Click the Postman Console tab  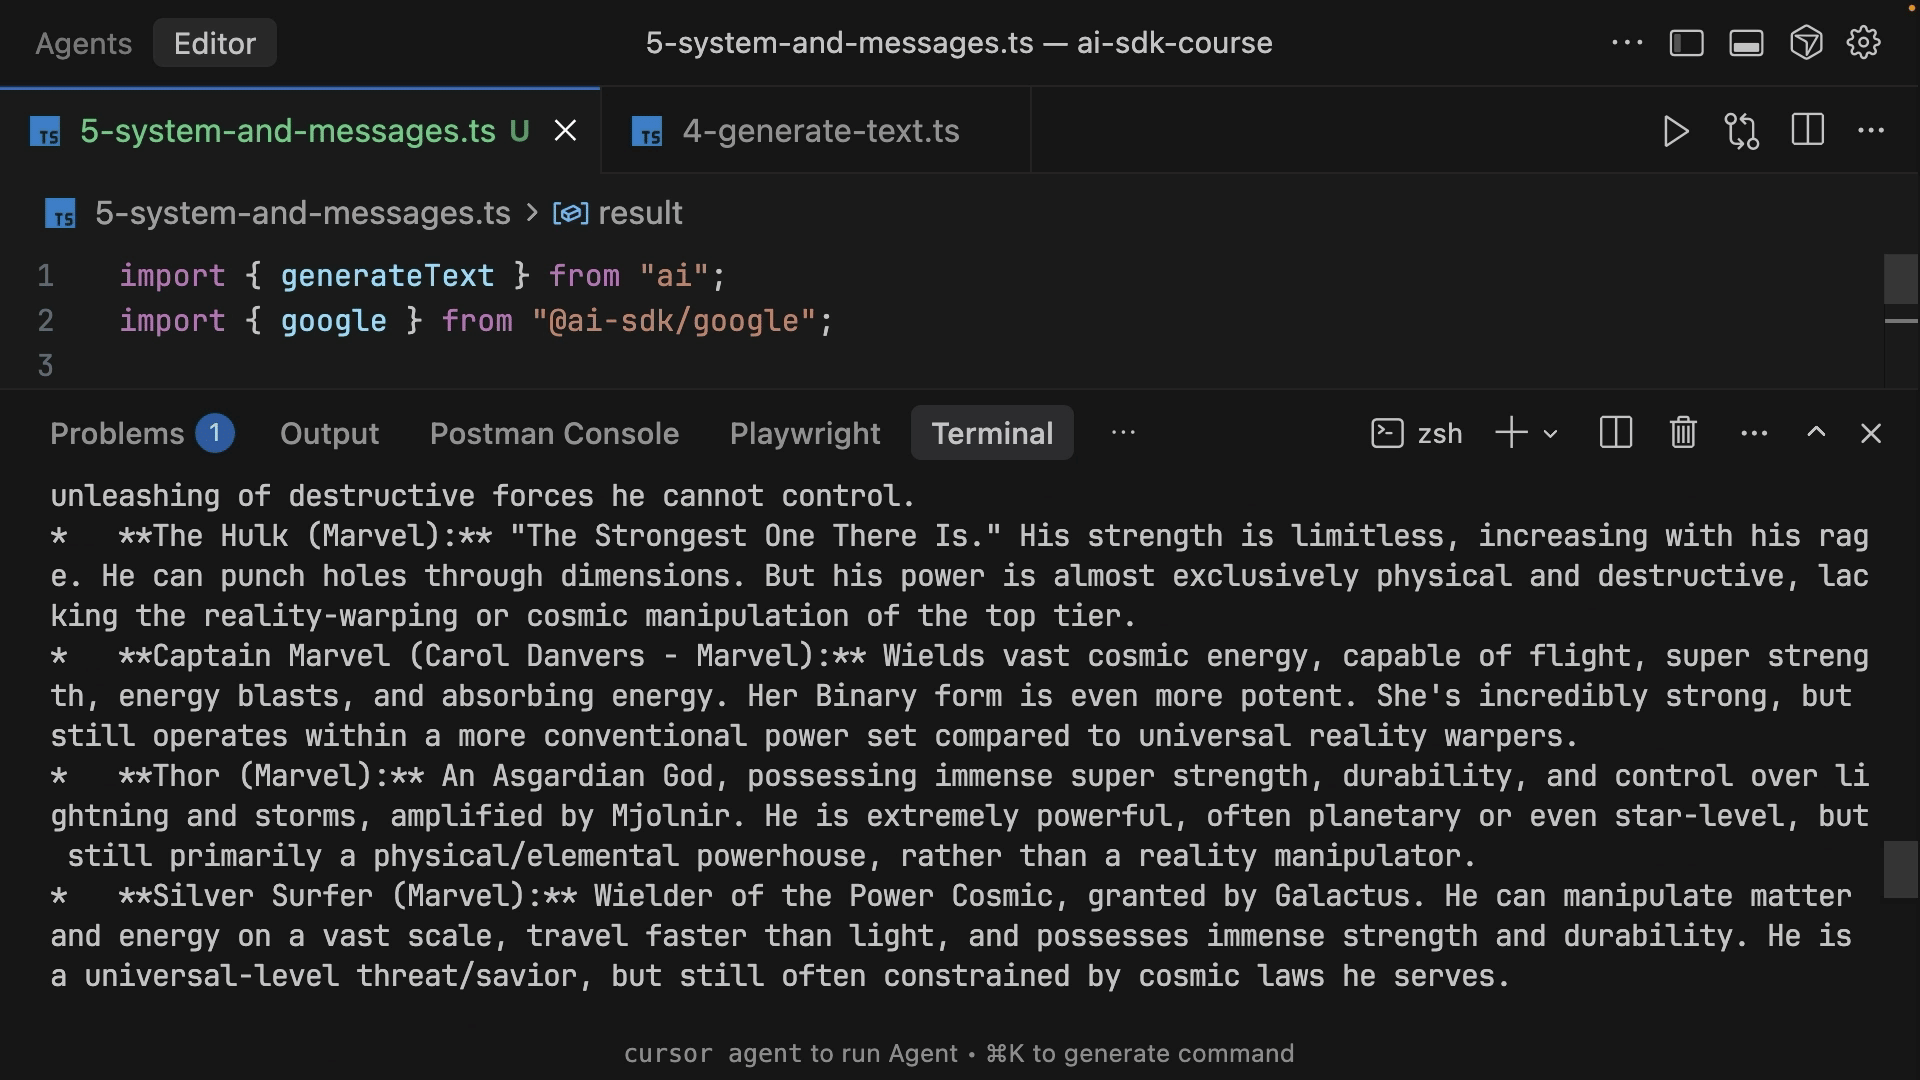pos(554,433)
